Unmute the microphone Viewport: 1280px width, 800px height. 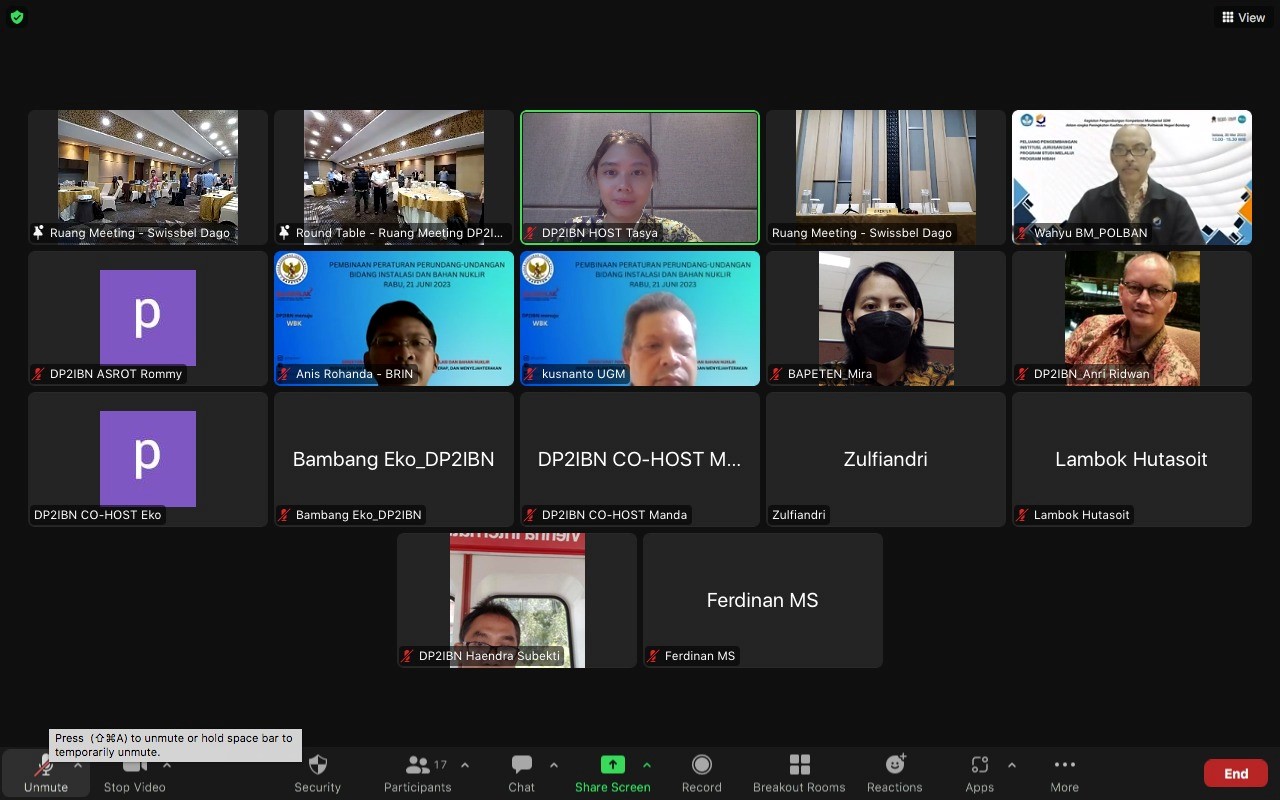pyautogui.click(x=45, y=767)
